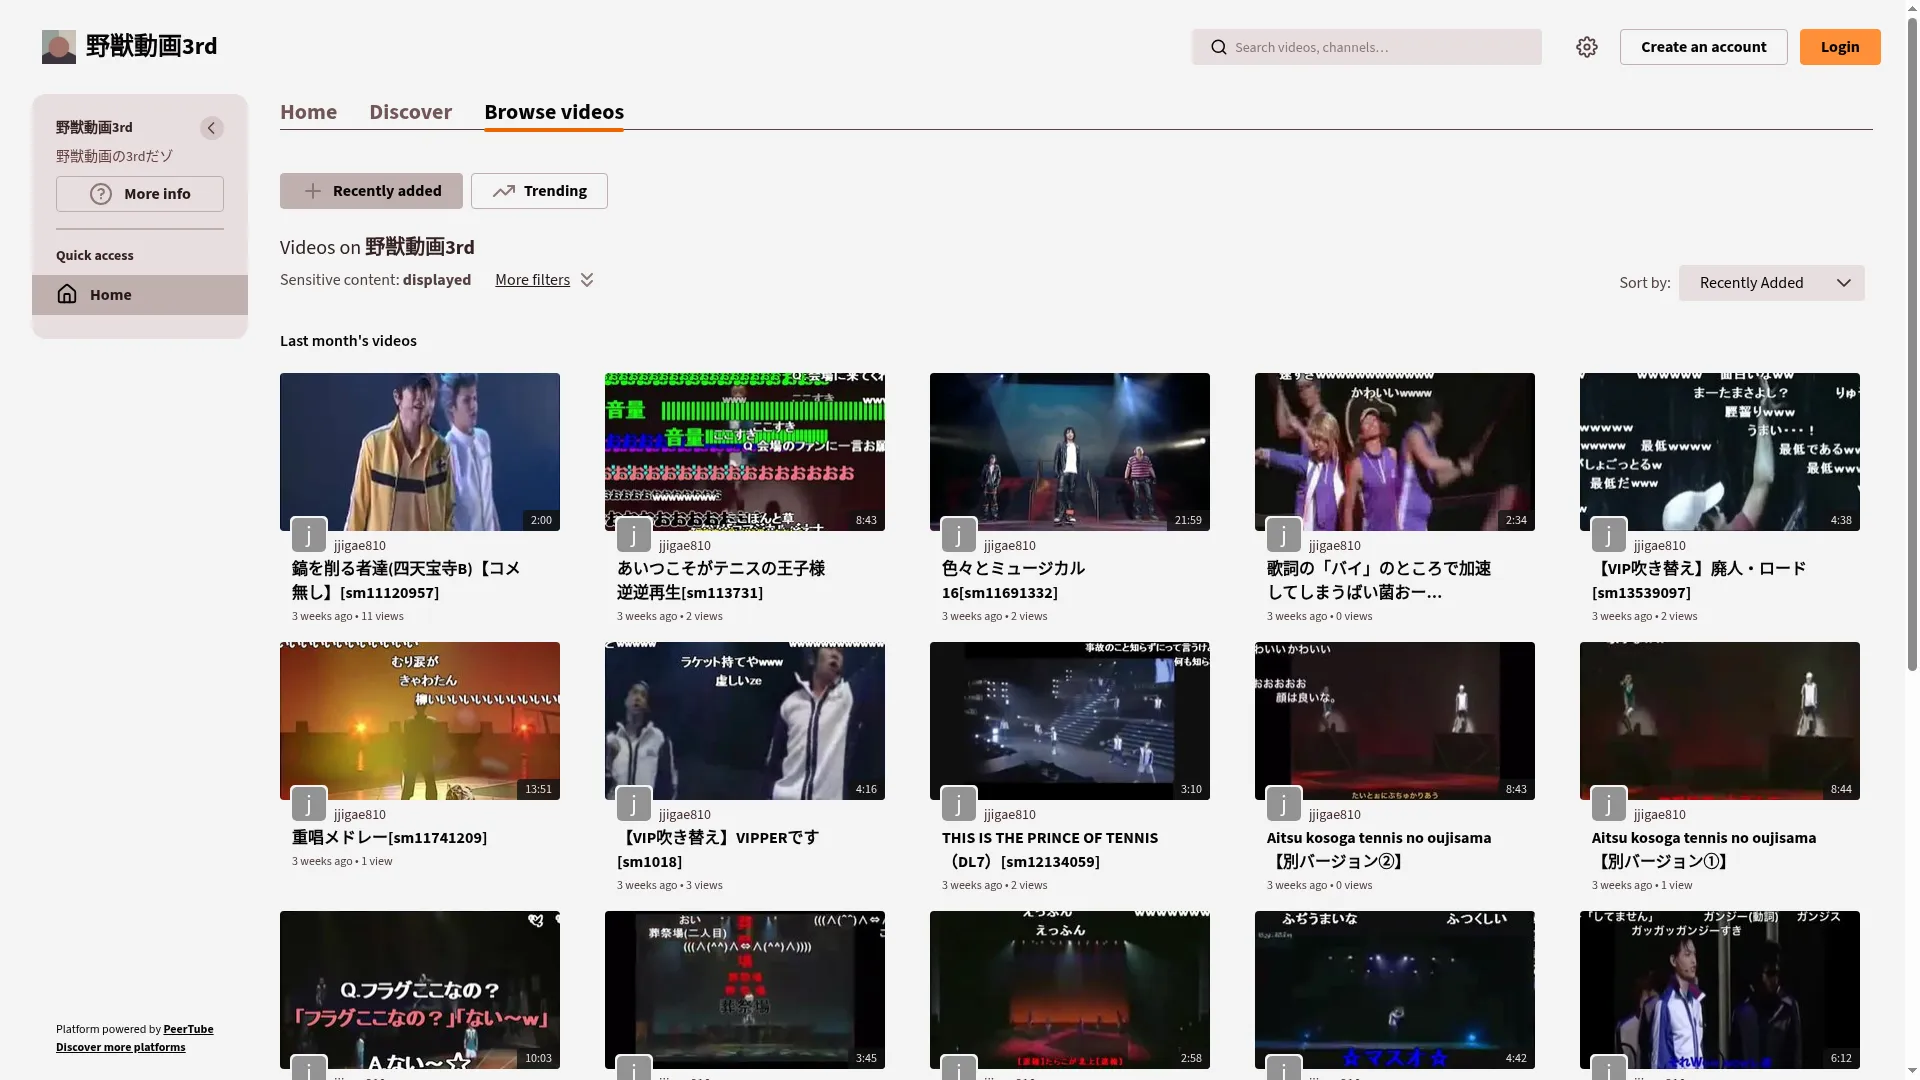Open channel avatar under the 21:59 video
1920x1080 pixels.
(959, 534)
